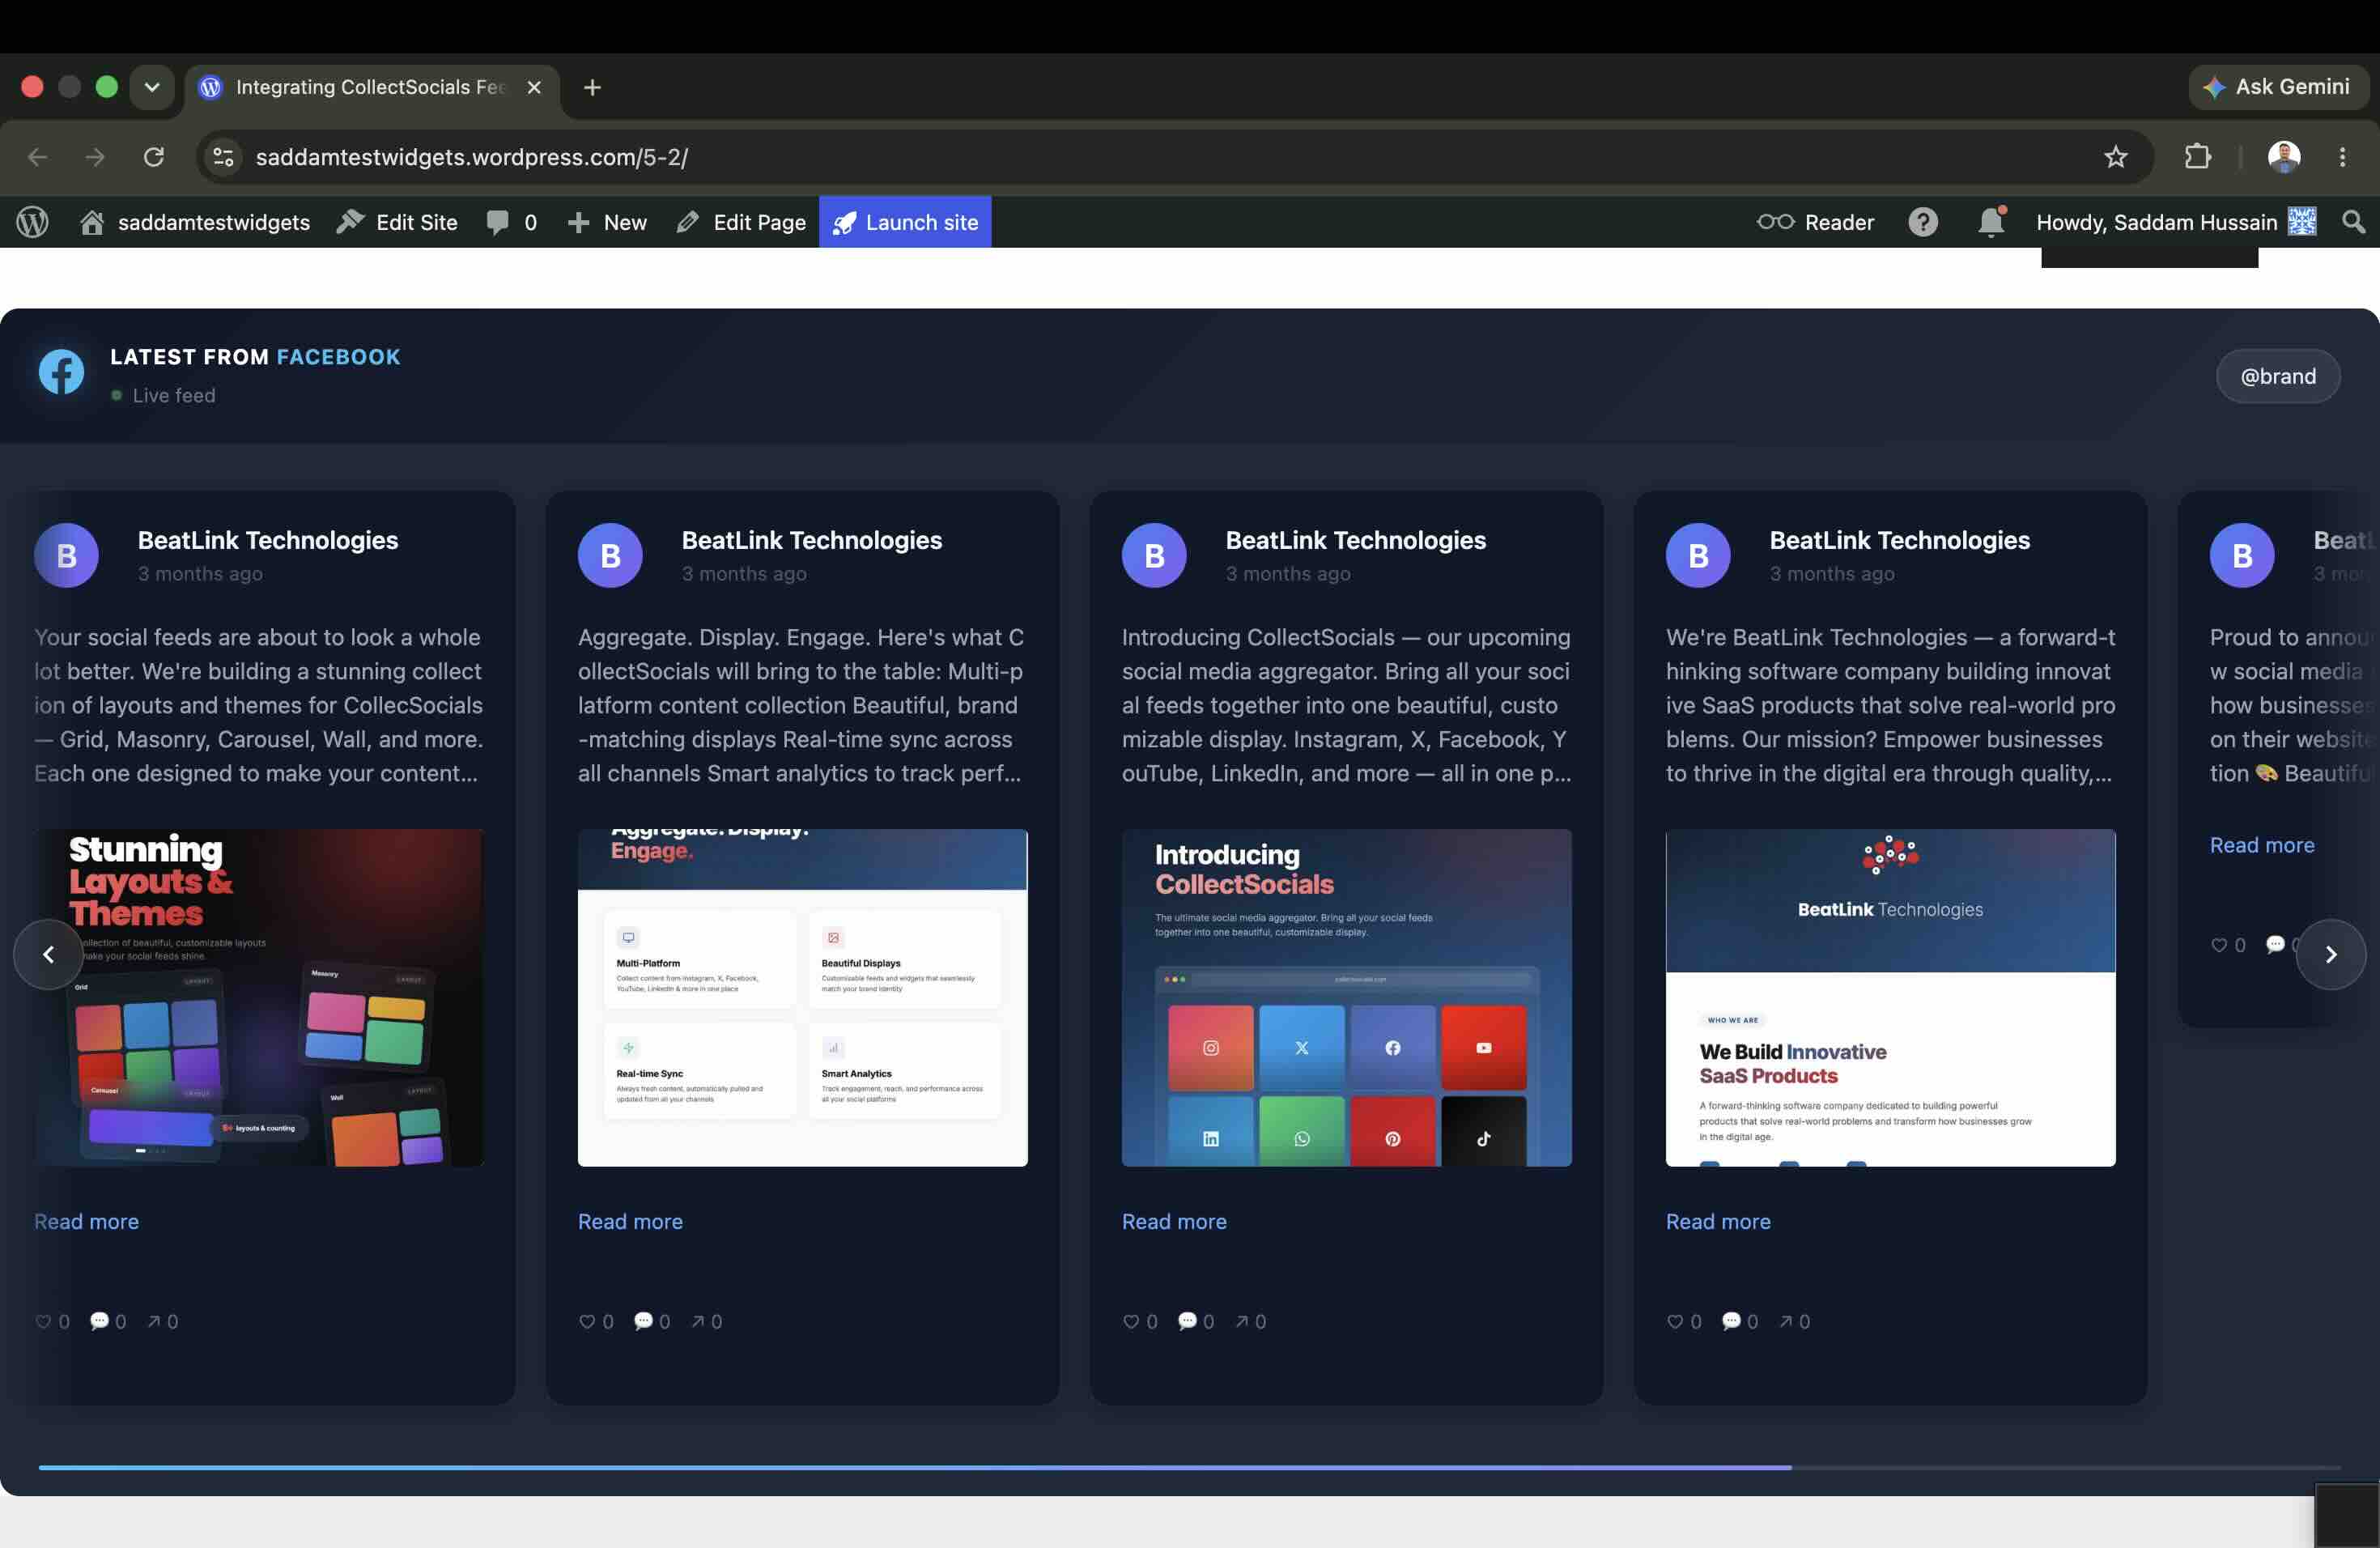Like the Aggregate Display Engage post
This screenshot has width=2380, height=1548.
tap(587, 1321)
